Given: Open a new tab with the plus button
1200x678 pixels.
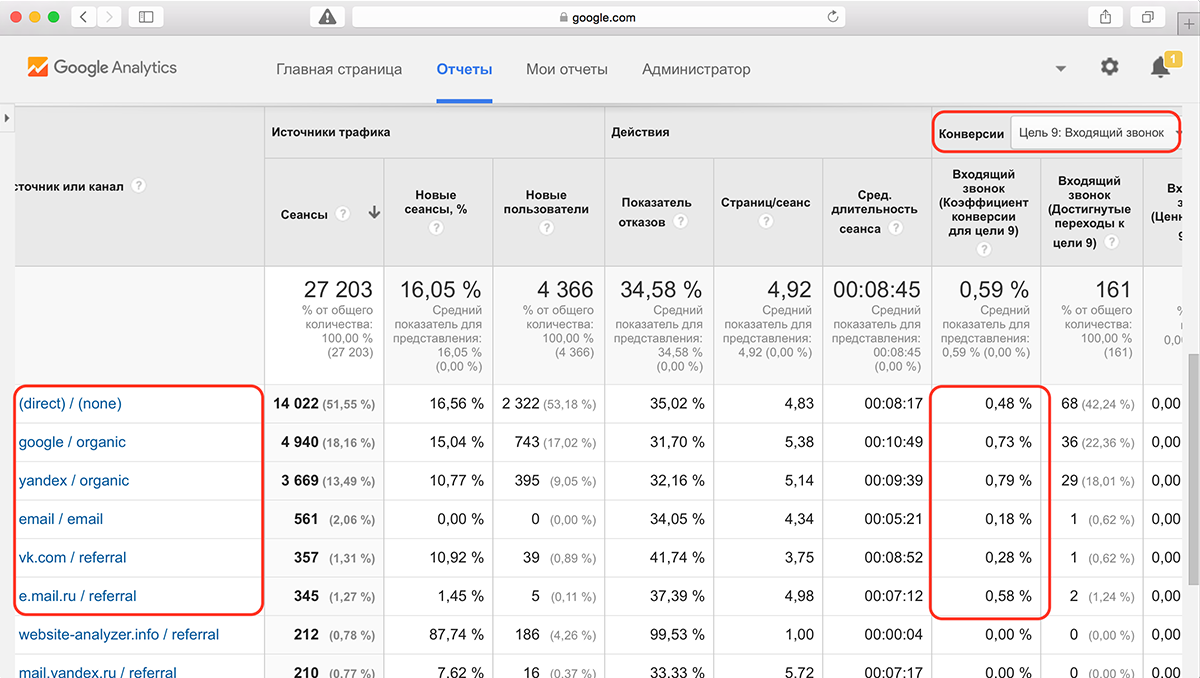Looking at the screenshot, I should tap(1188, 24).
